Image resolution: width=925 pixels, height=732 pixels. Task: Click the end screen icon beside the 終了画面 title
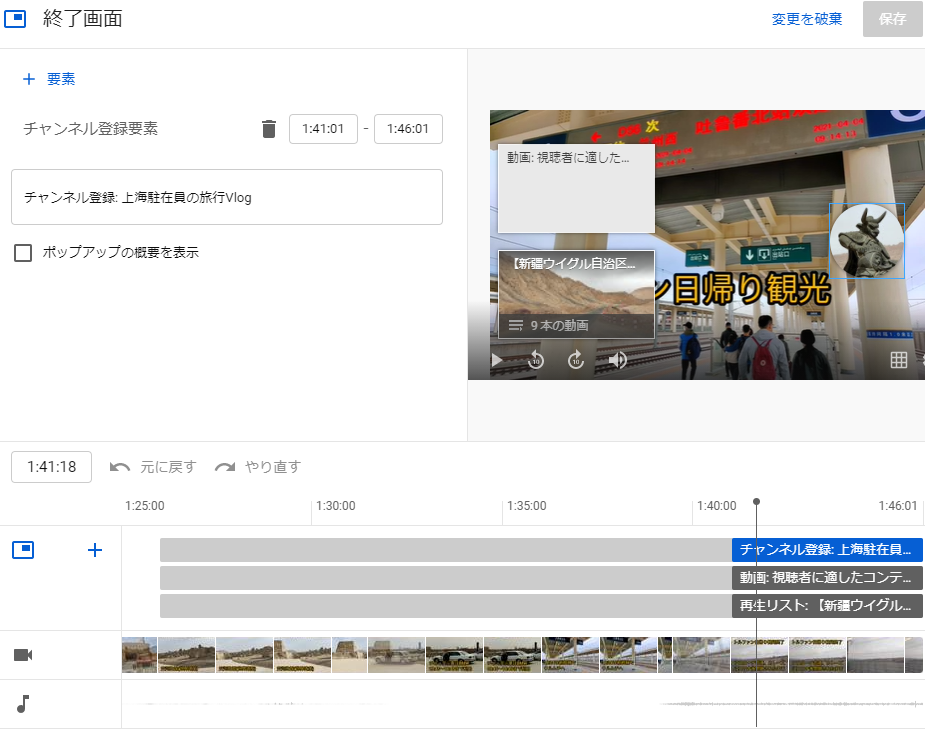click(x=15, y=19)
